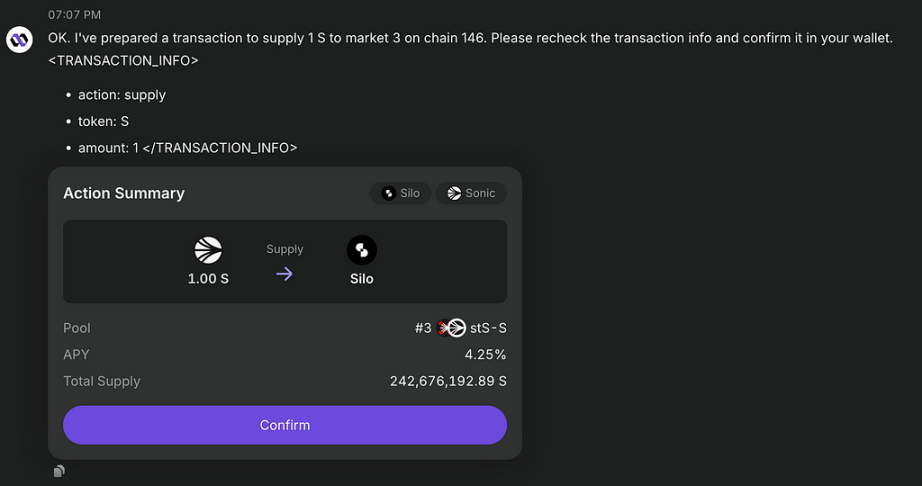Select the Silo protocol chip
Image resolution: width=922 pixels, height=486 pixels.
[x=400, y=193]
